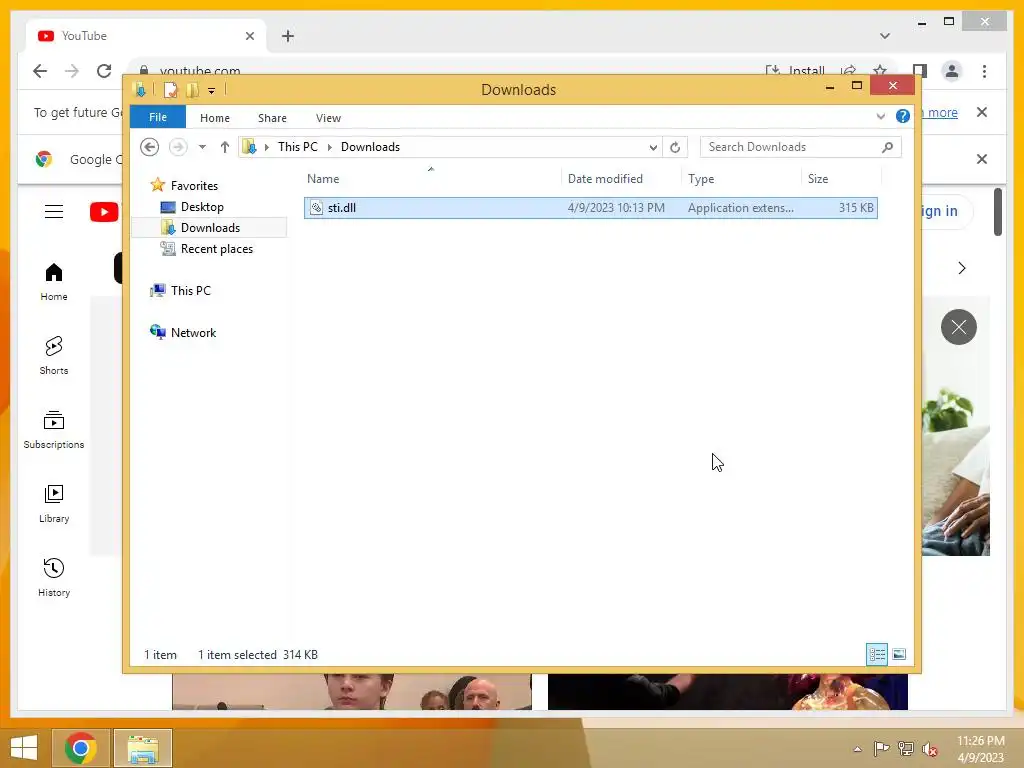Click the search magnifier icon
The image size is (1024, 768).
point(888,147)
